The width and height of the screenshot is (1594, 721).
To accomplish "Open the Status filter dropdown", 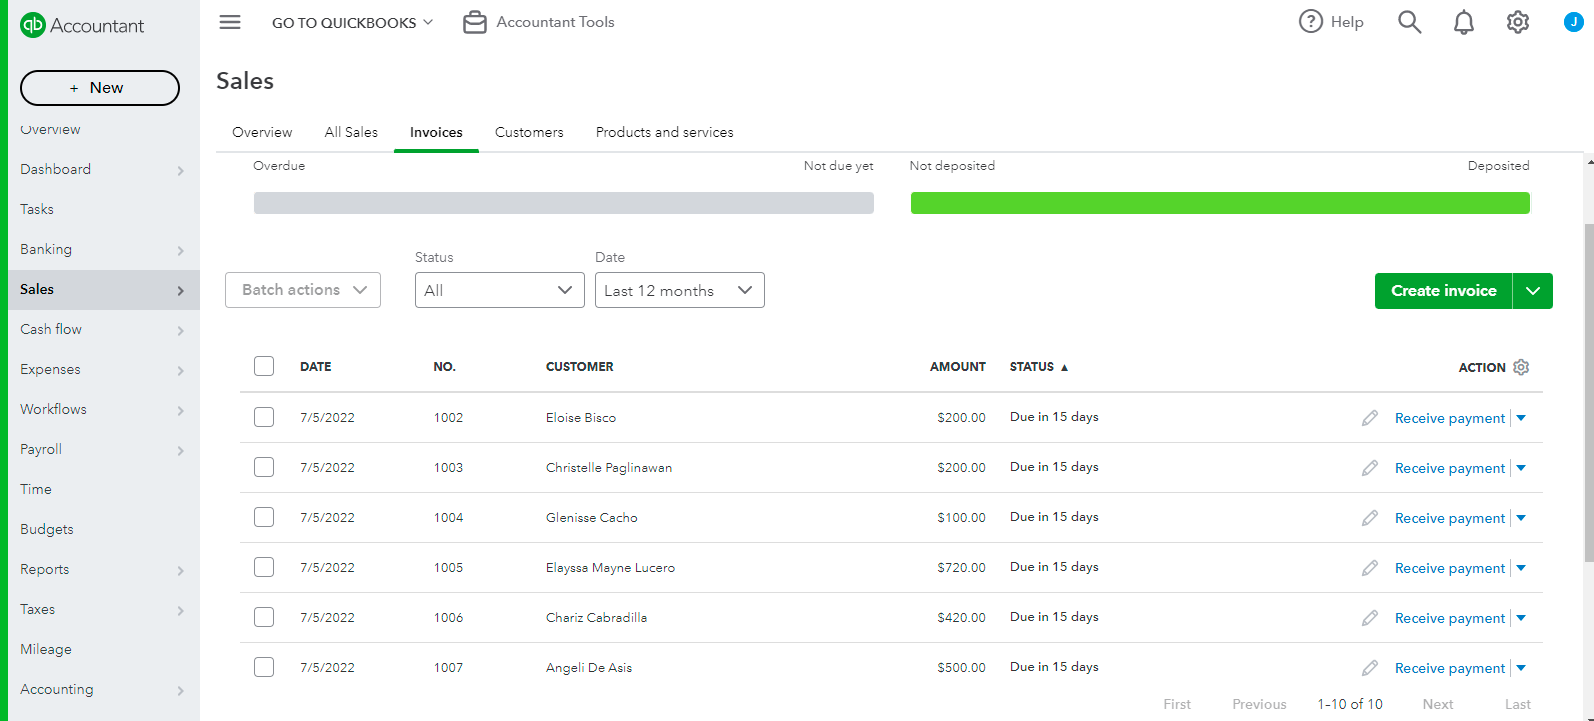I will click(x=499, y=290).
